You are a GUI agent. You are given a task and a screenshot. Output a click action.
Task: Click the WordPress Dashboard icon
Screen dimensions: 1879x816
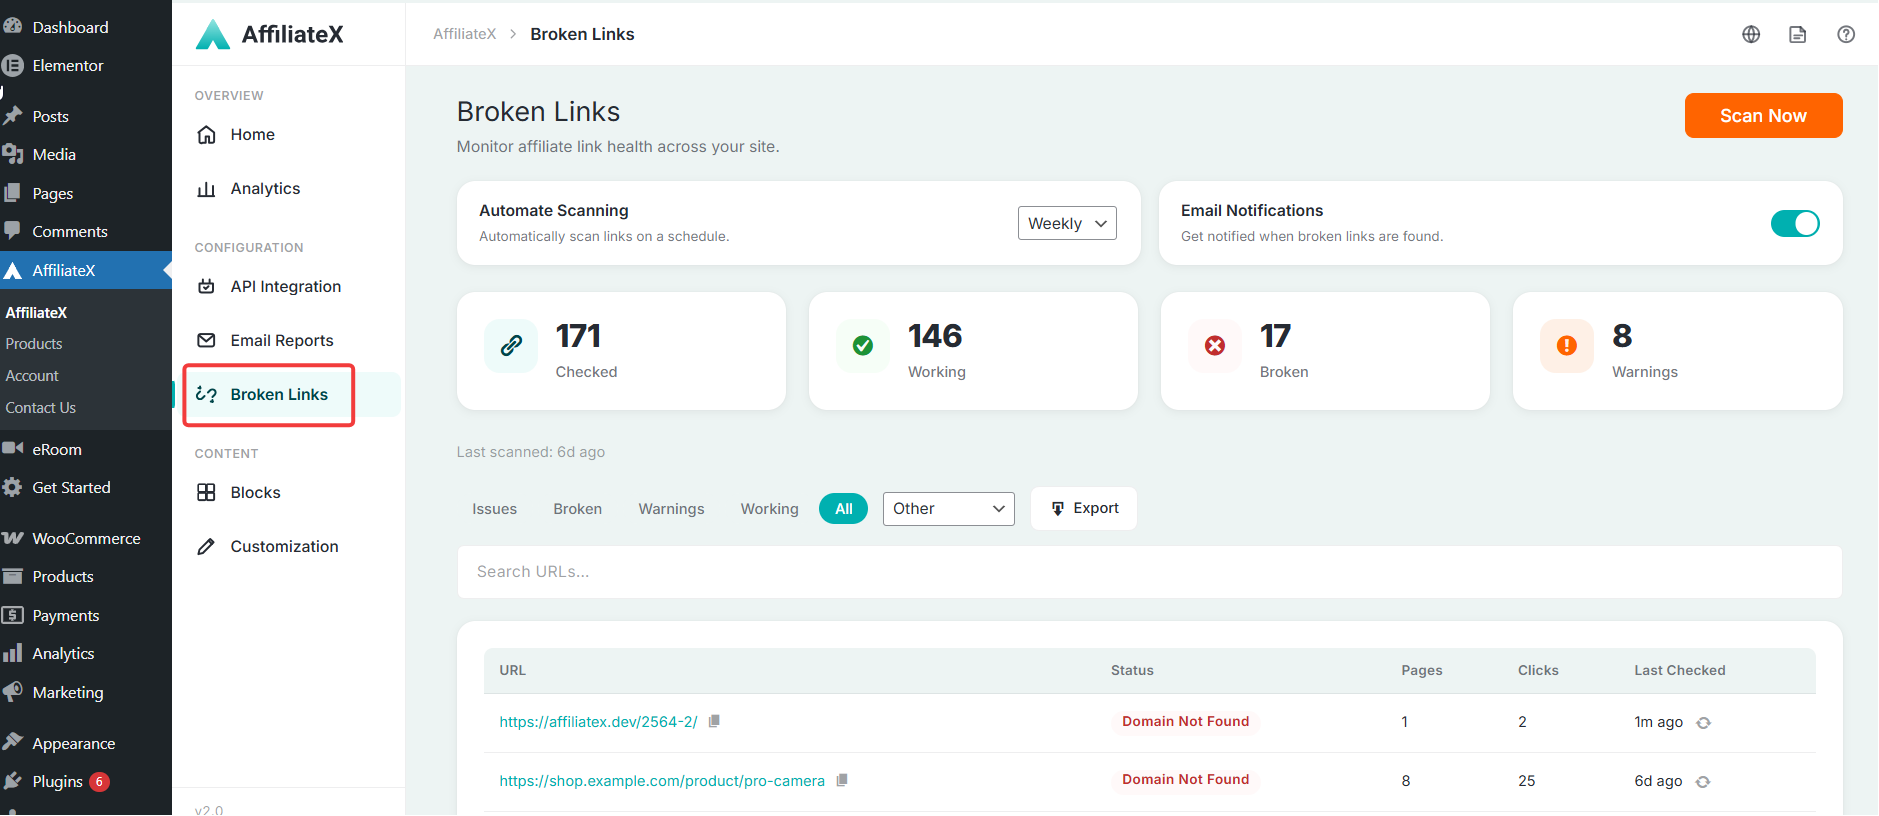(x=13, y=27)
